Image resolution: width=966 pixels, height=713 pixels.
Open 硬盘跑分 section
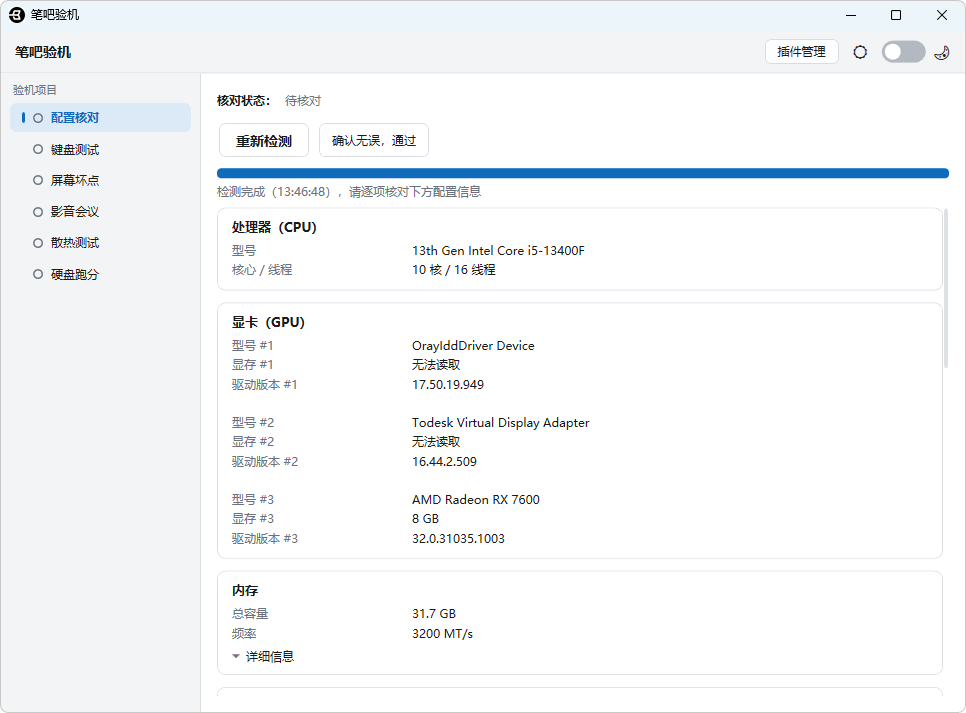click(100, 274)
